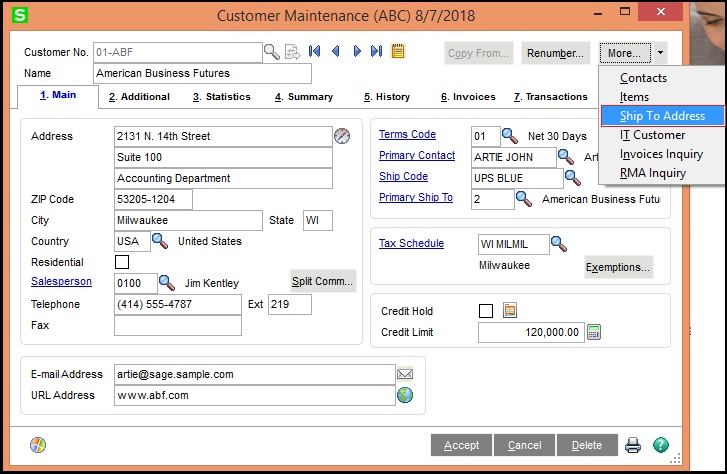Jump to the last customer record
This screenshot has width=727, height=474.
tap(376, 51)
